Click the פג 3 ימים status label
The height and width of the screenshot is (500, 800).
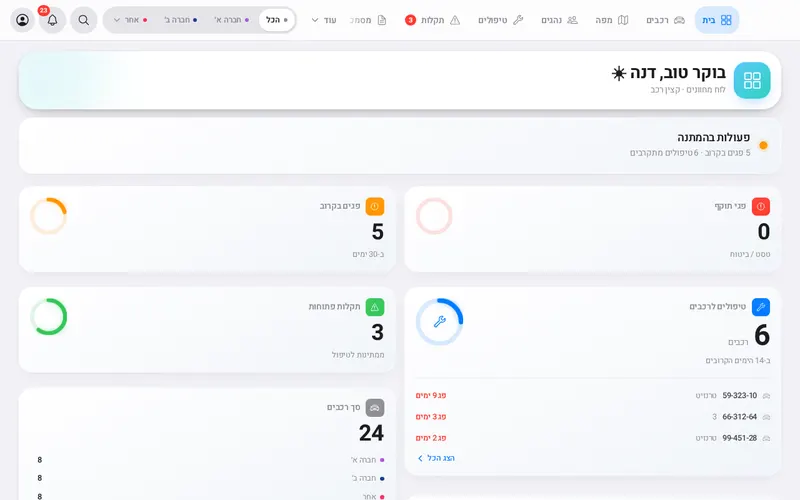point(431,417)
